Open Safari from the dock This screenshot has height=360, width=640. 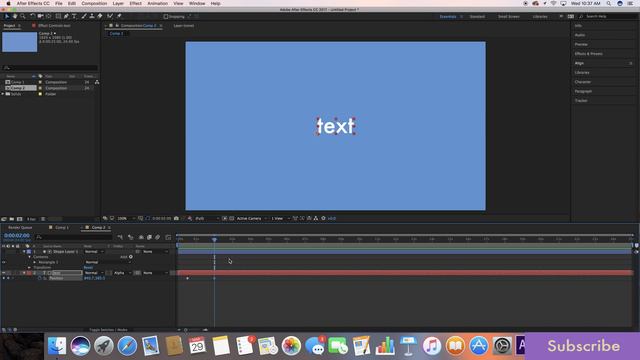[x=127, y=346]
